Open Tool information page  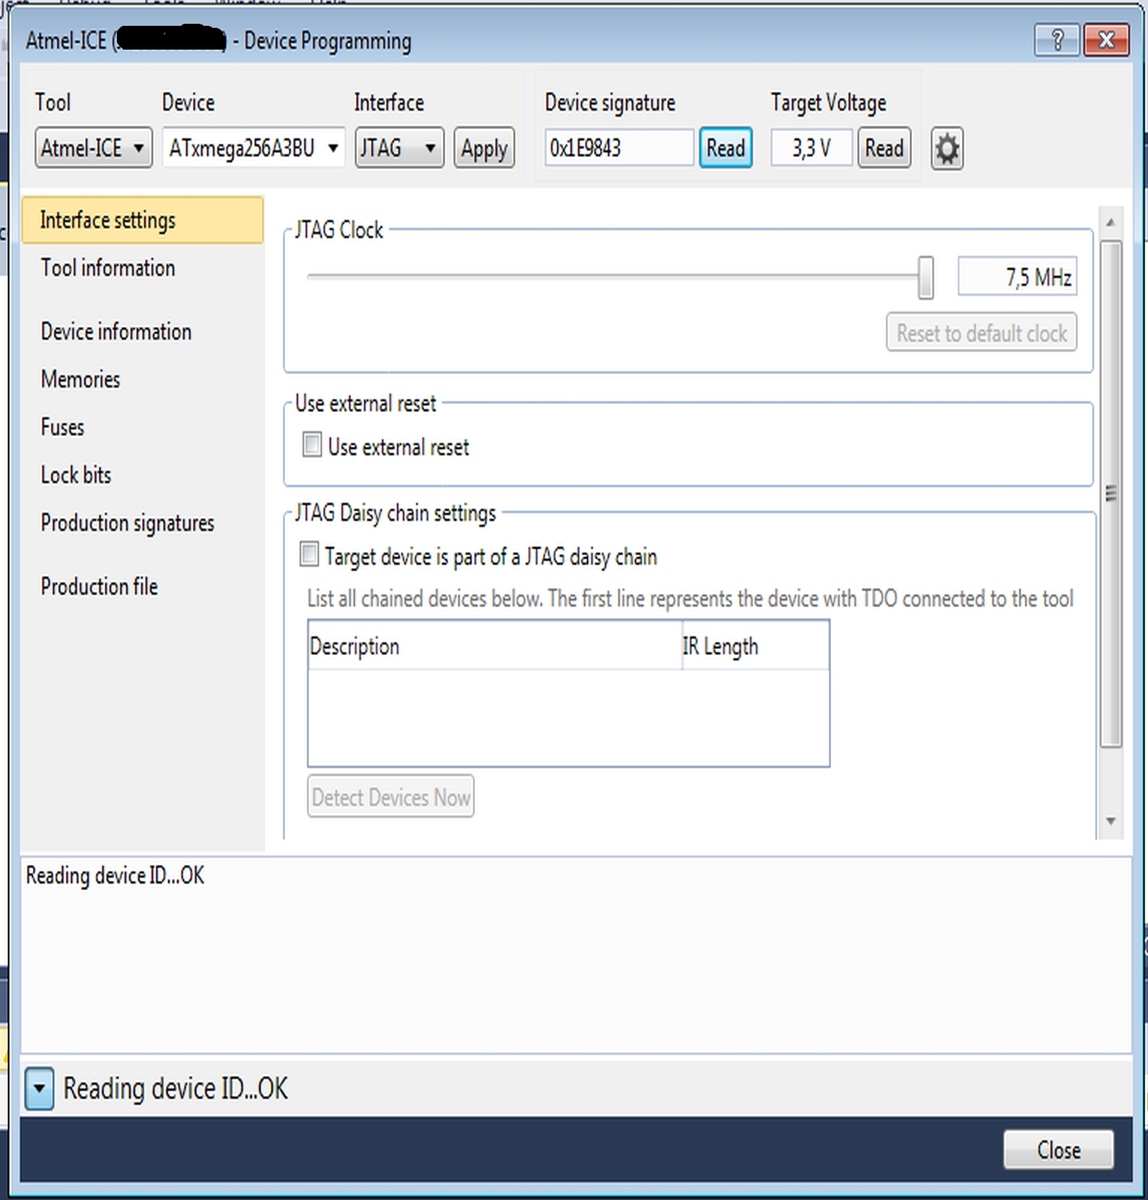tap(108, 268)
